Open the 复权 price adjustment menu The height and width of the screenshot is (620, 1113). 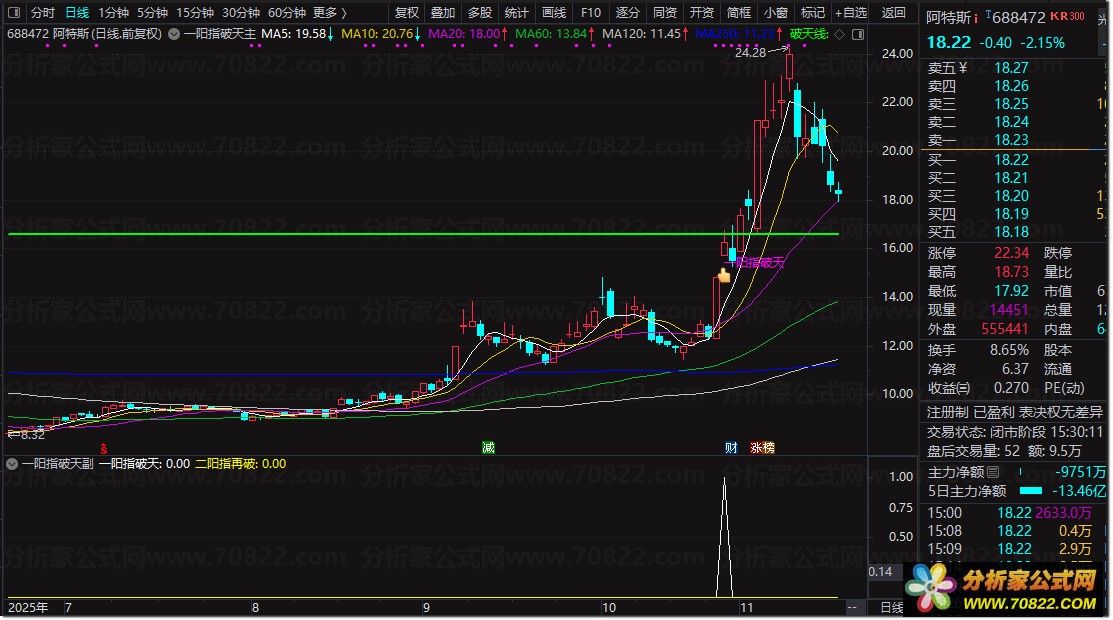coord(407,12)
